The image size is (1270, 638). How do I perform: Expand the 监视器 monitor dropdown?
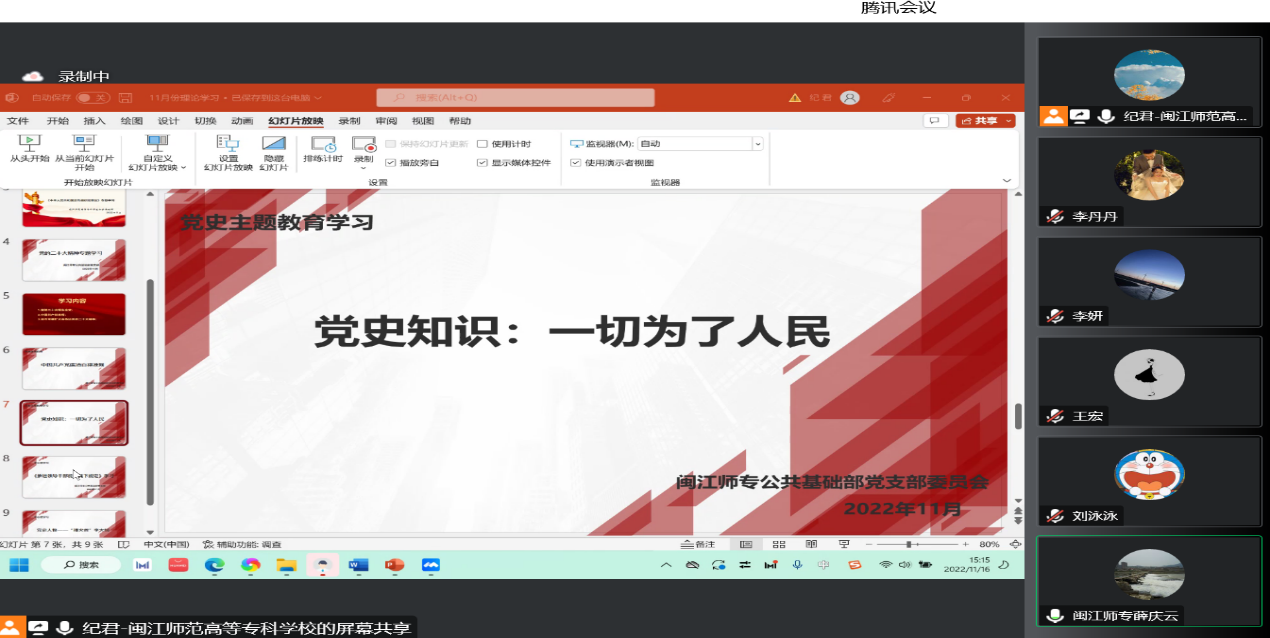[757, 144]
